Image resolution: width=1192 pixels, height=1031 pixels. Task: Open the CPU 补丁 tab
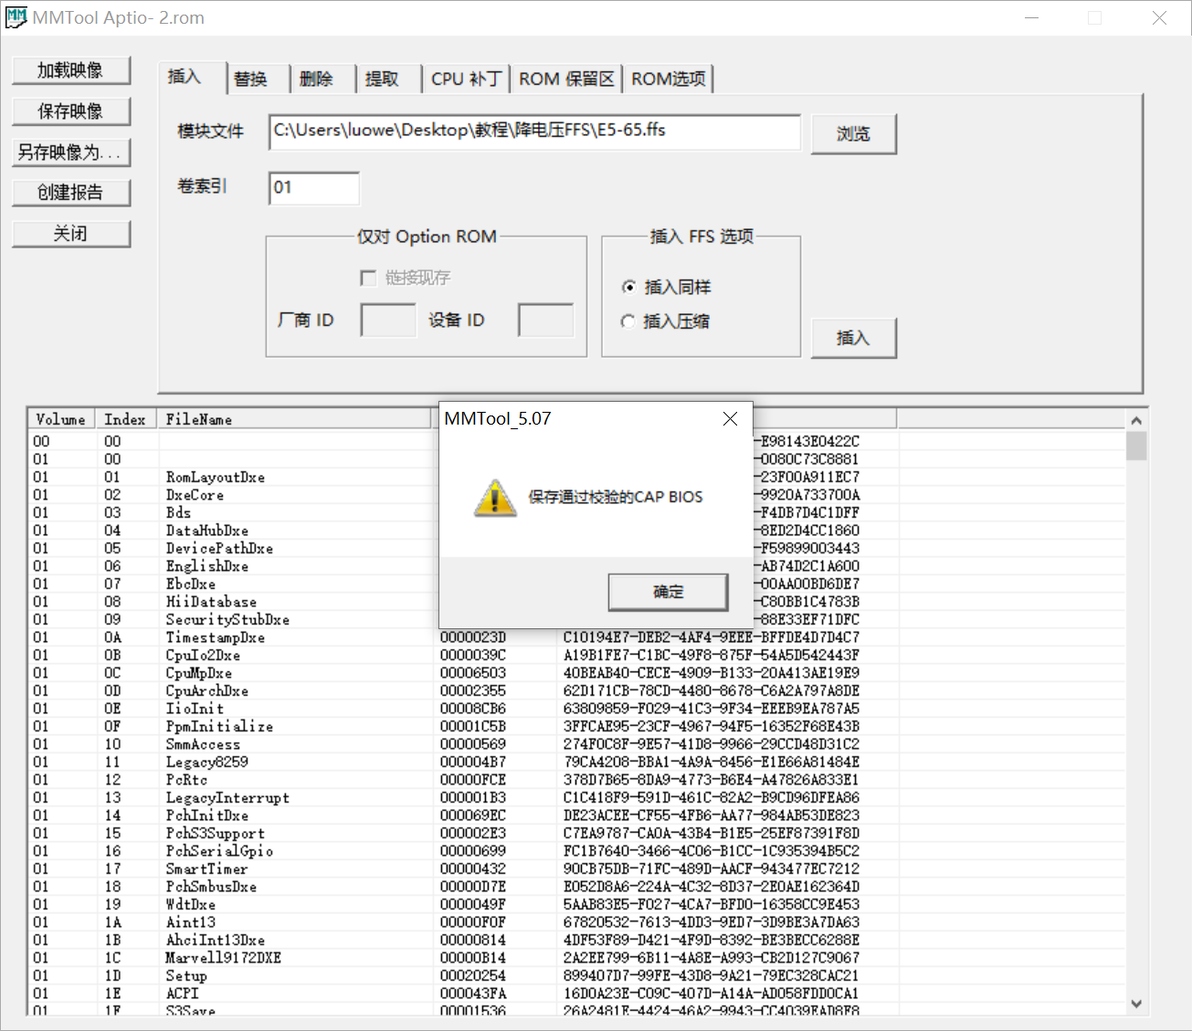click(466, 79)
